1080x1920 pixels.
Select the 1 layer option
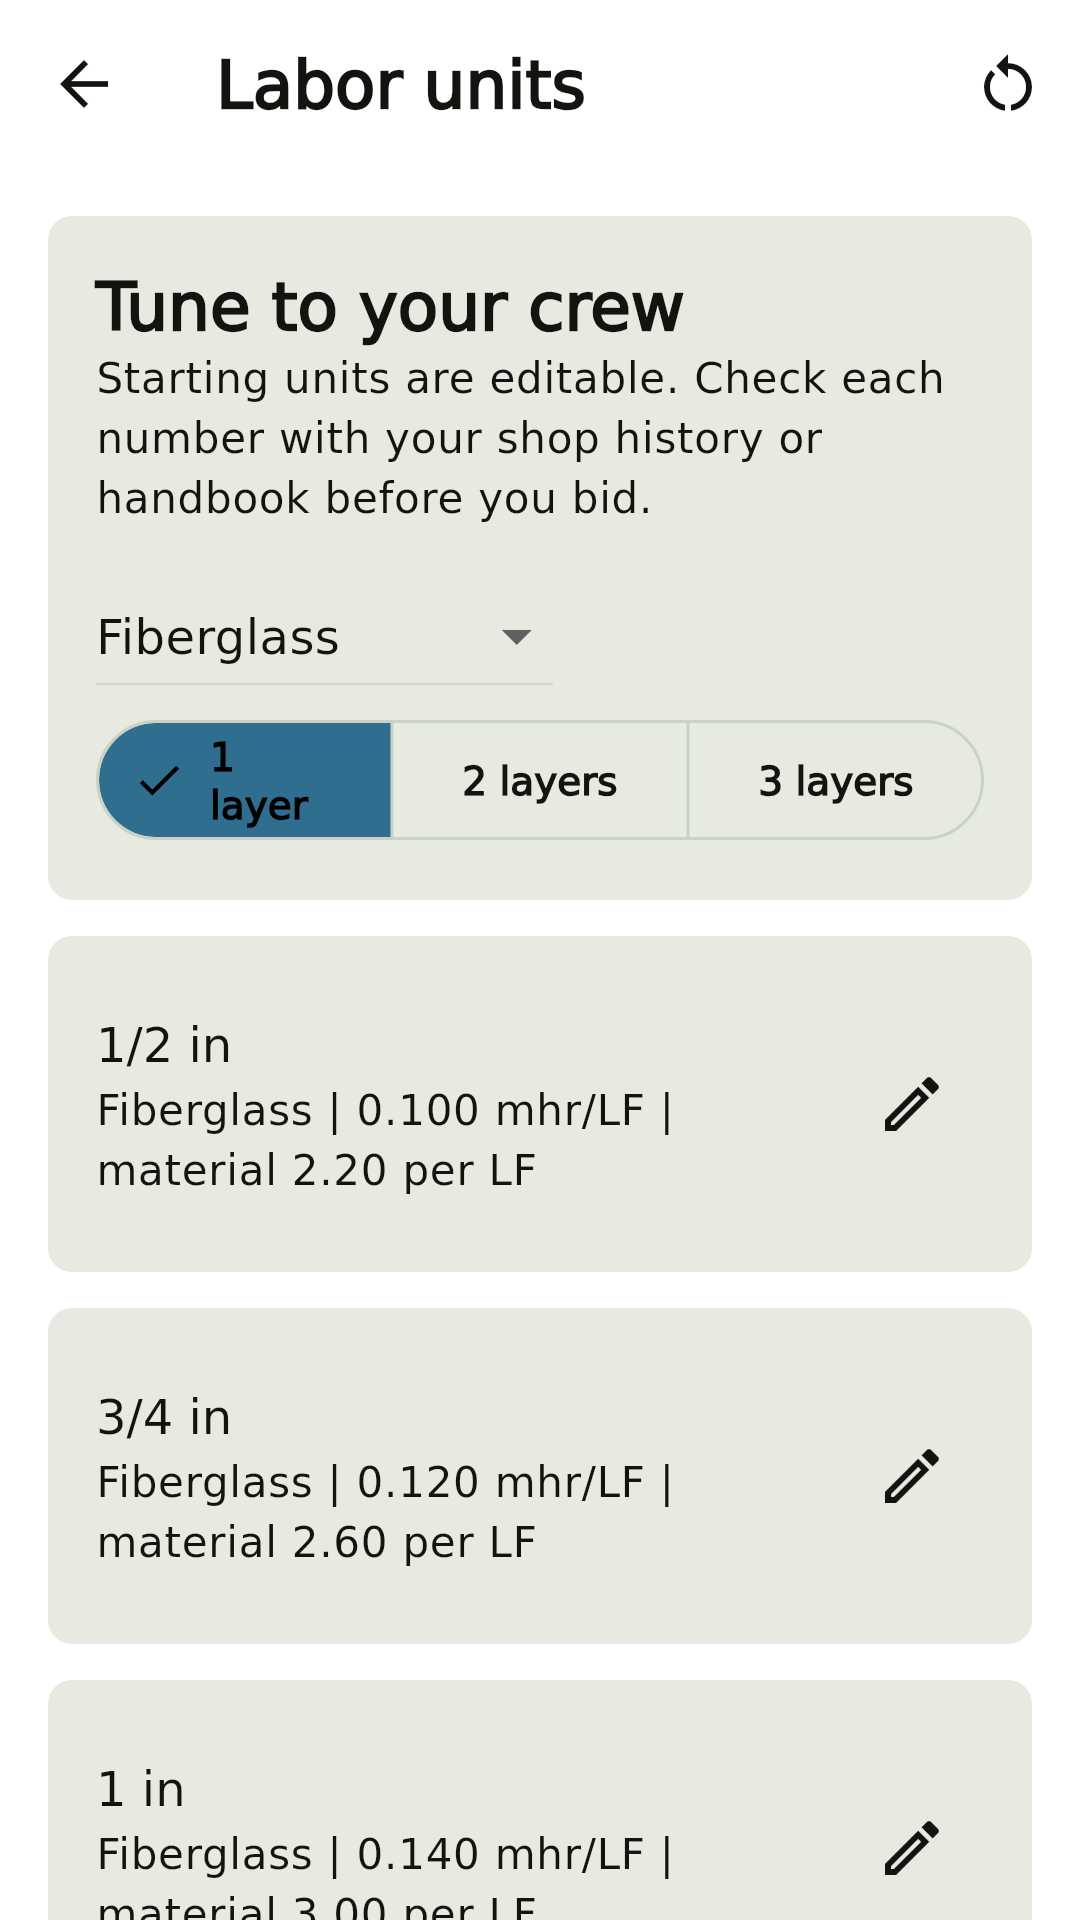coord(245,780)
